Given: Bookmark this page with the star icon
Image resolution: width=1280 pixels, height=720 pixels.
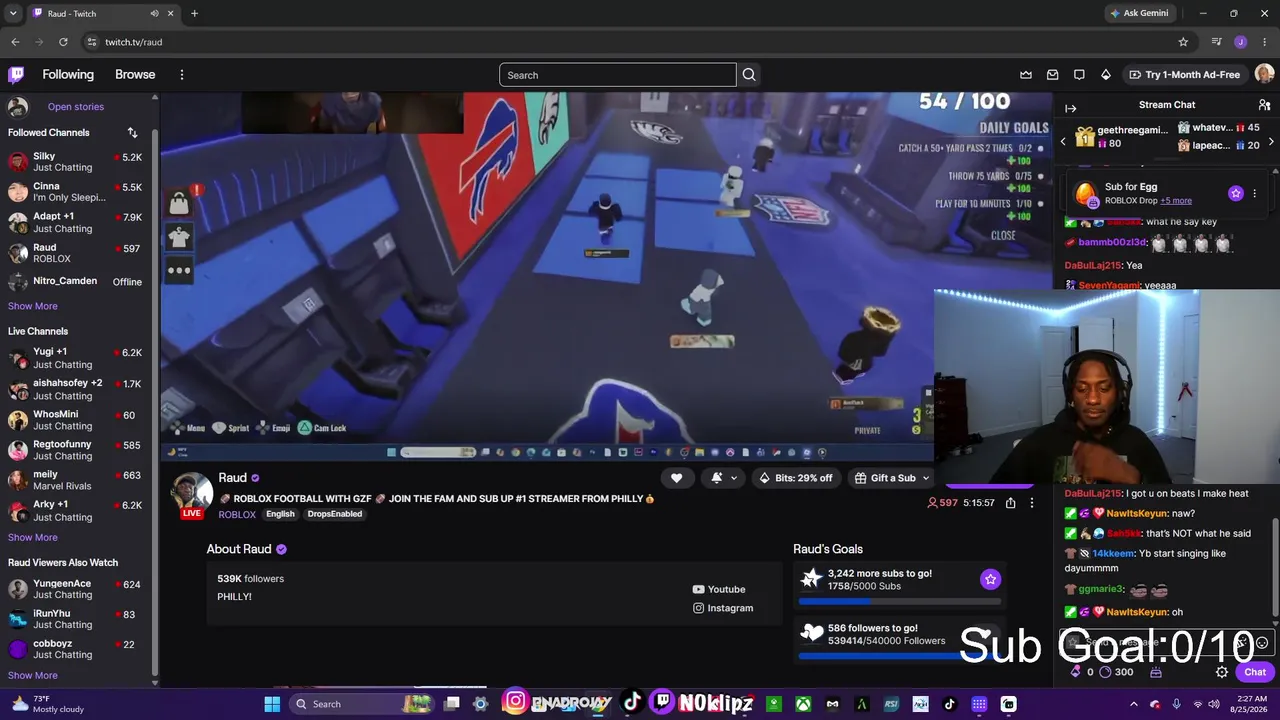Looking at the screenshot, I should [x=1183, y=42].
